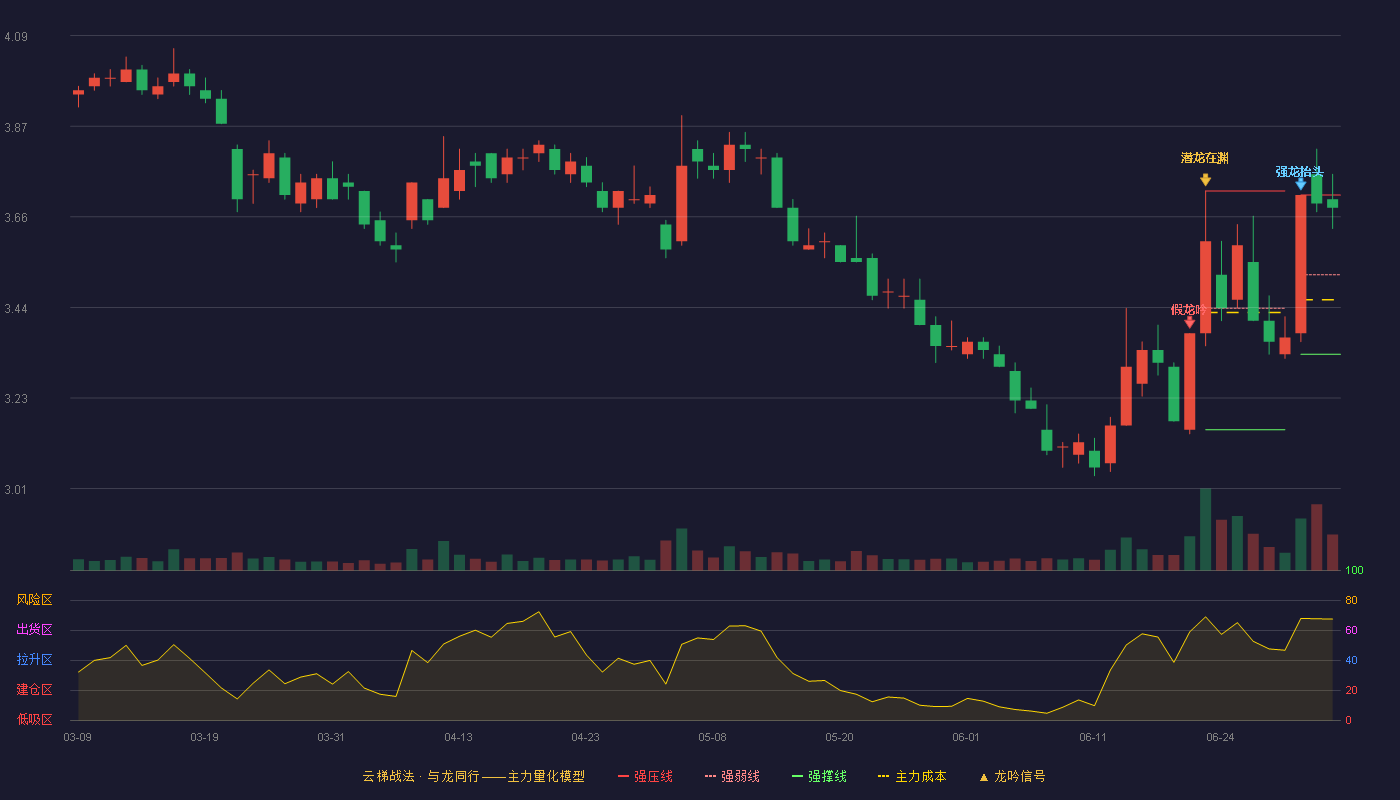Click the 06-11 date label
The image size is (1400, 800).
coord(1093,737)
